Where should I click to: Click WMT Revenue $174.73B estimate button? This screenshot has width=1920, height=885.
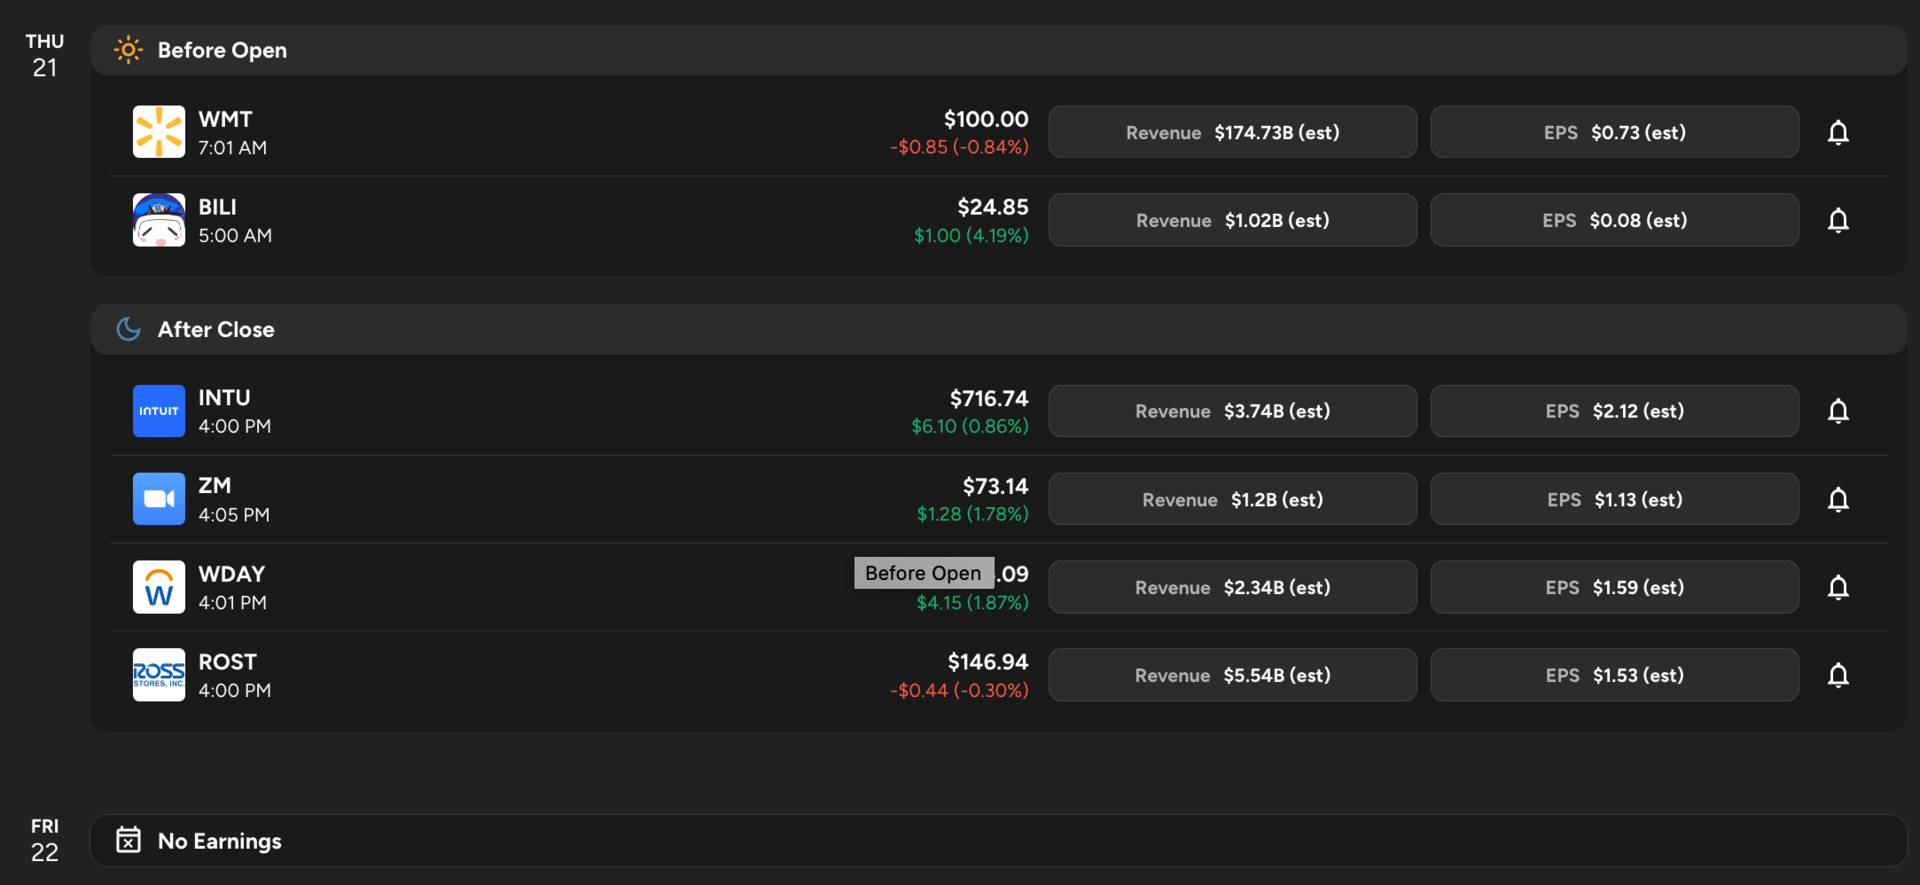(x=1232, y=132)
